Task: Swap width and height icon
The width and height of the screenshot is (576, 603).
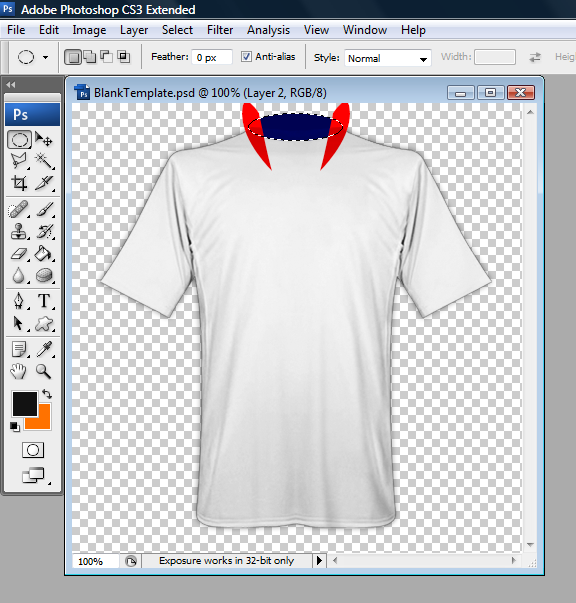Action: [535, 57]
